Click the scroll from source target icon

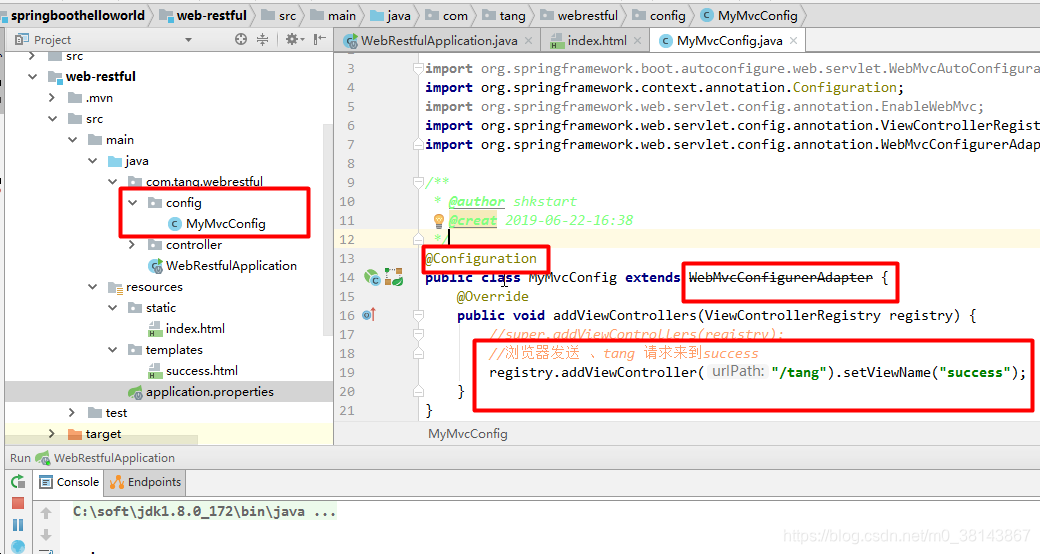(241, 40)
